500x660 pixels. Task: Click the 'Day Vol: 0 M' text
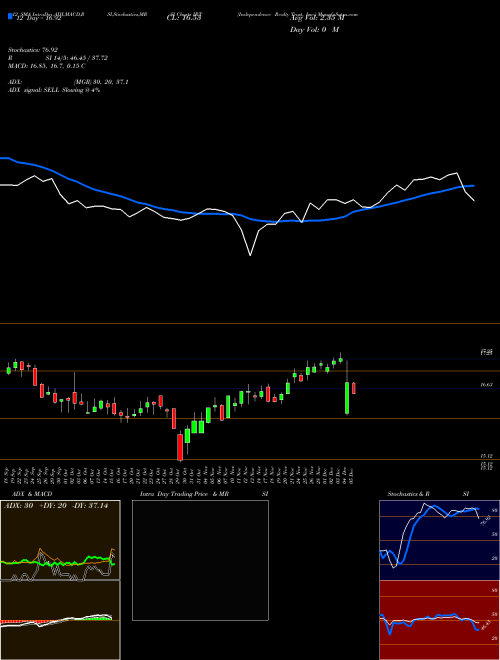(314, 30)
